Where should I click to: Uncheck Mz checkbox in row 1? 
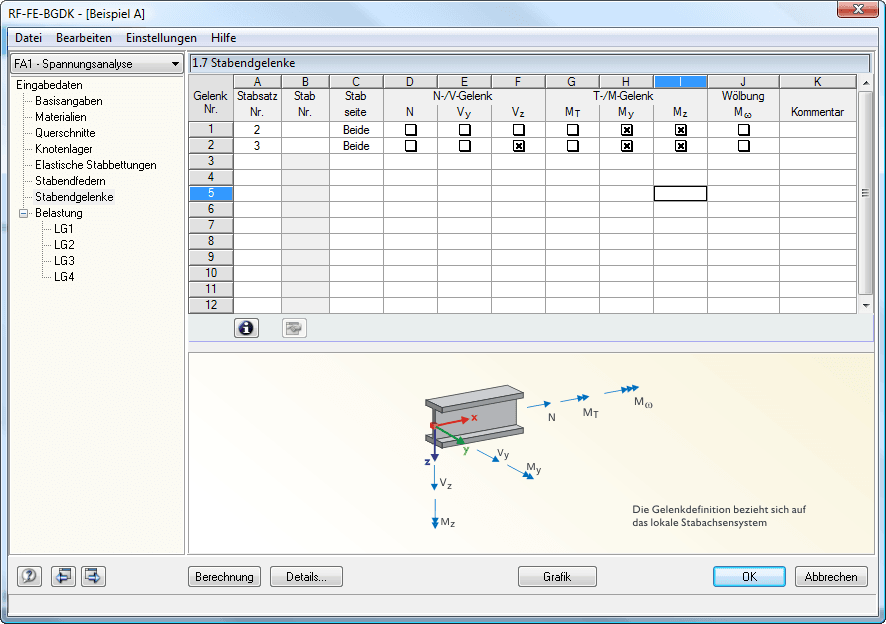(x=680, y=129)
